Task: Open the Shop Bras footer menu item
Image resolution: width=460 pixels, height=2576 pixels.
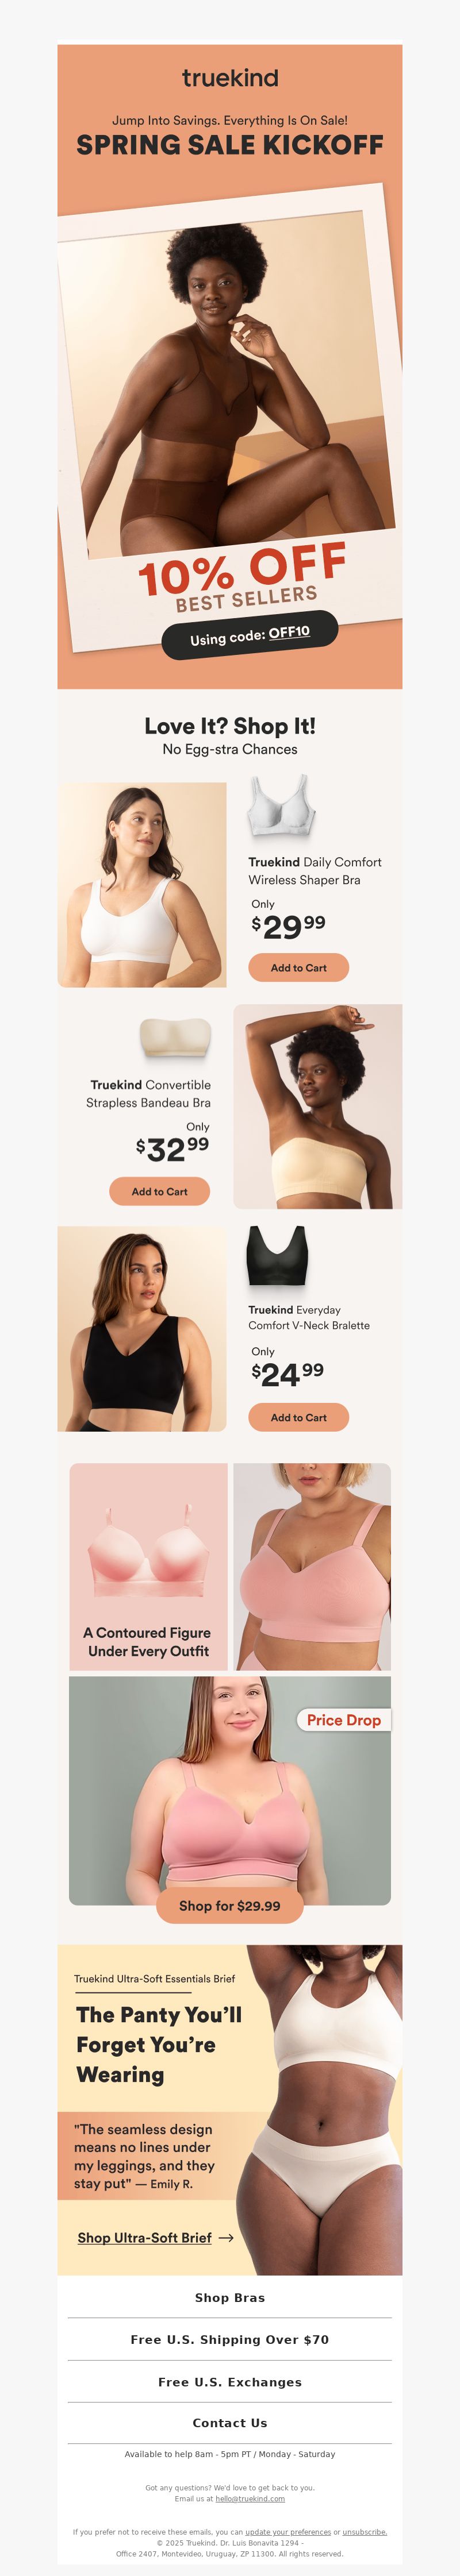Action: point(230,2297)
